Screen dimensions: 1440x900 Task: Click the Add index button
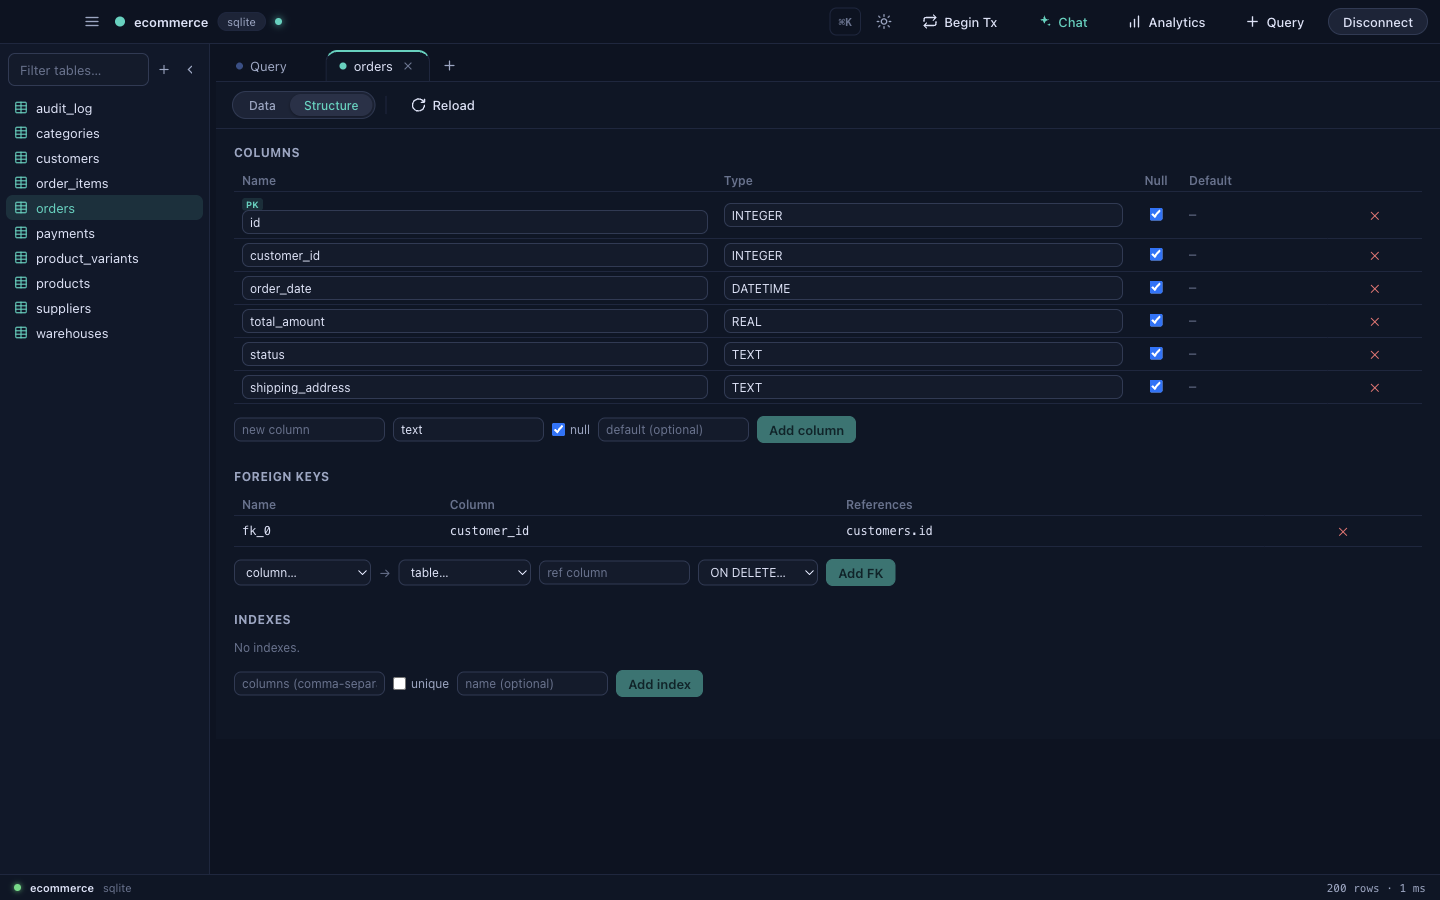(x=660, y=684)
